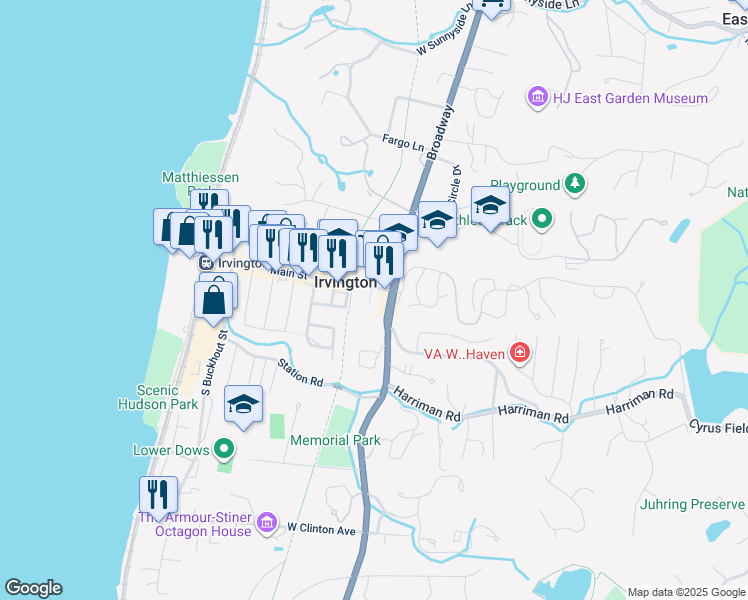Select the Armour-Stiner Octagon House museum icon
Viewport: 748px width, 600px height.
tap(266, 522)
